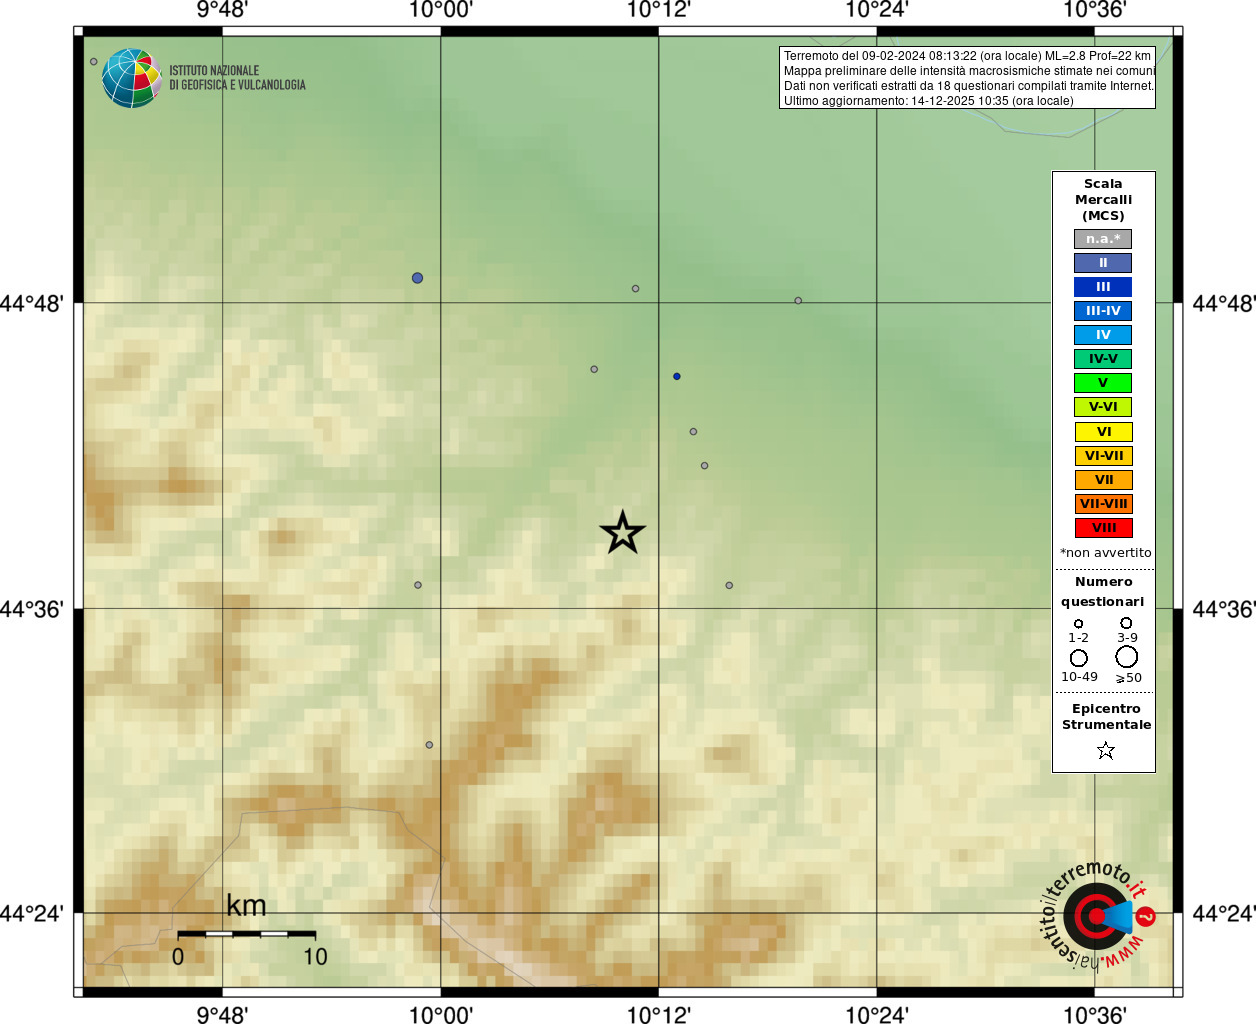Screen dimensions: 1256x1024
Task: Click the 'Mappa preliminare delle intensità' header line
Action: point(969,71)
